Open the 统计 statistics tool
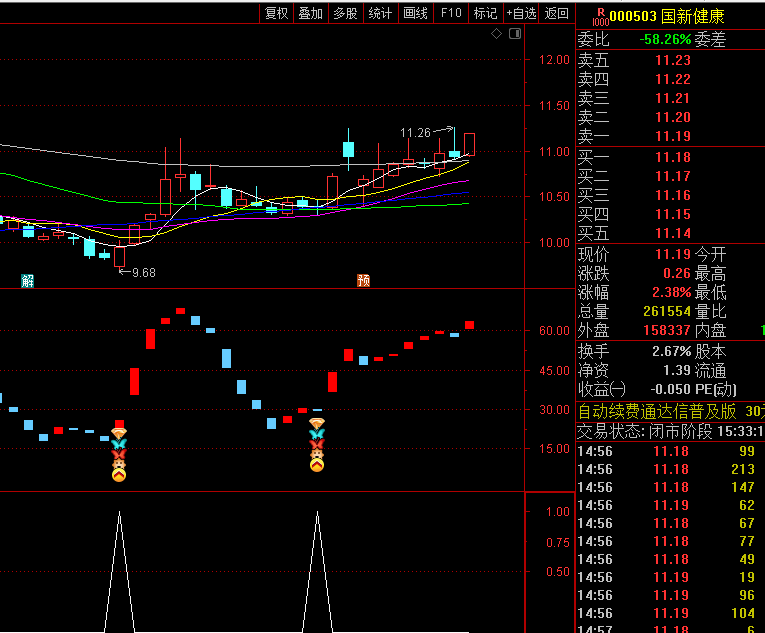The image size is (765, 633). pyautogui.click(x=380, y=13)
